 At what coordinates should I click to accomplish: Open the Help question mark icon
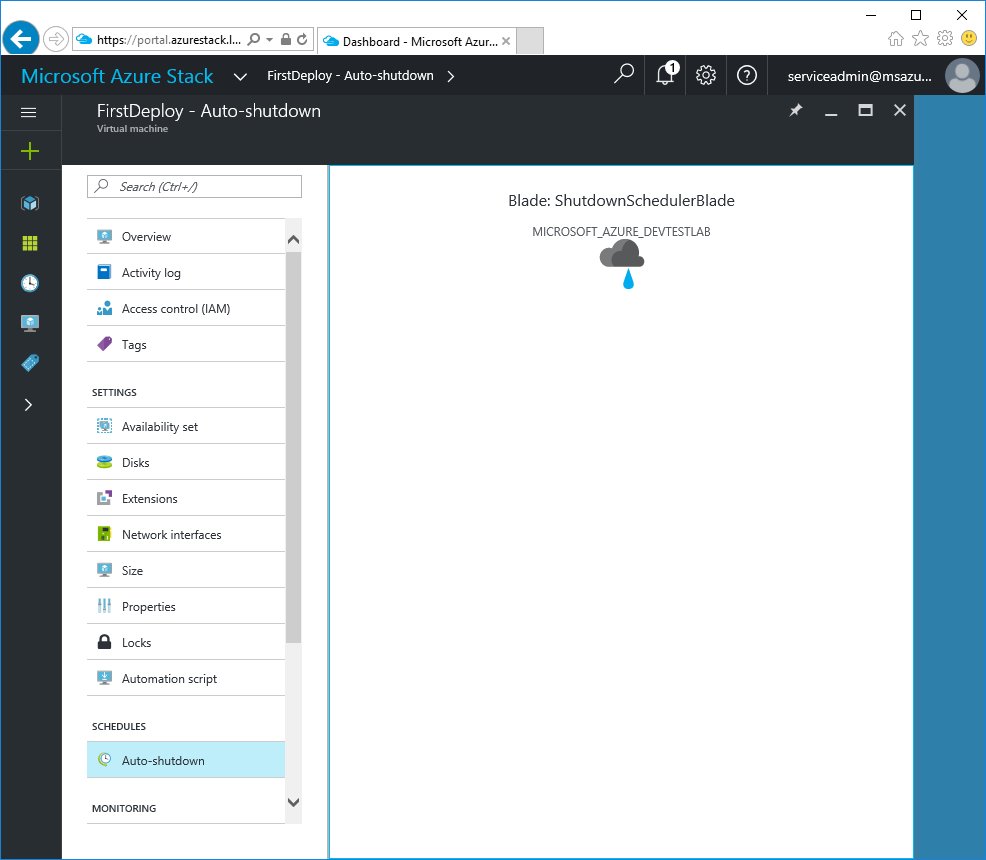(x=746, y=75)
